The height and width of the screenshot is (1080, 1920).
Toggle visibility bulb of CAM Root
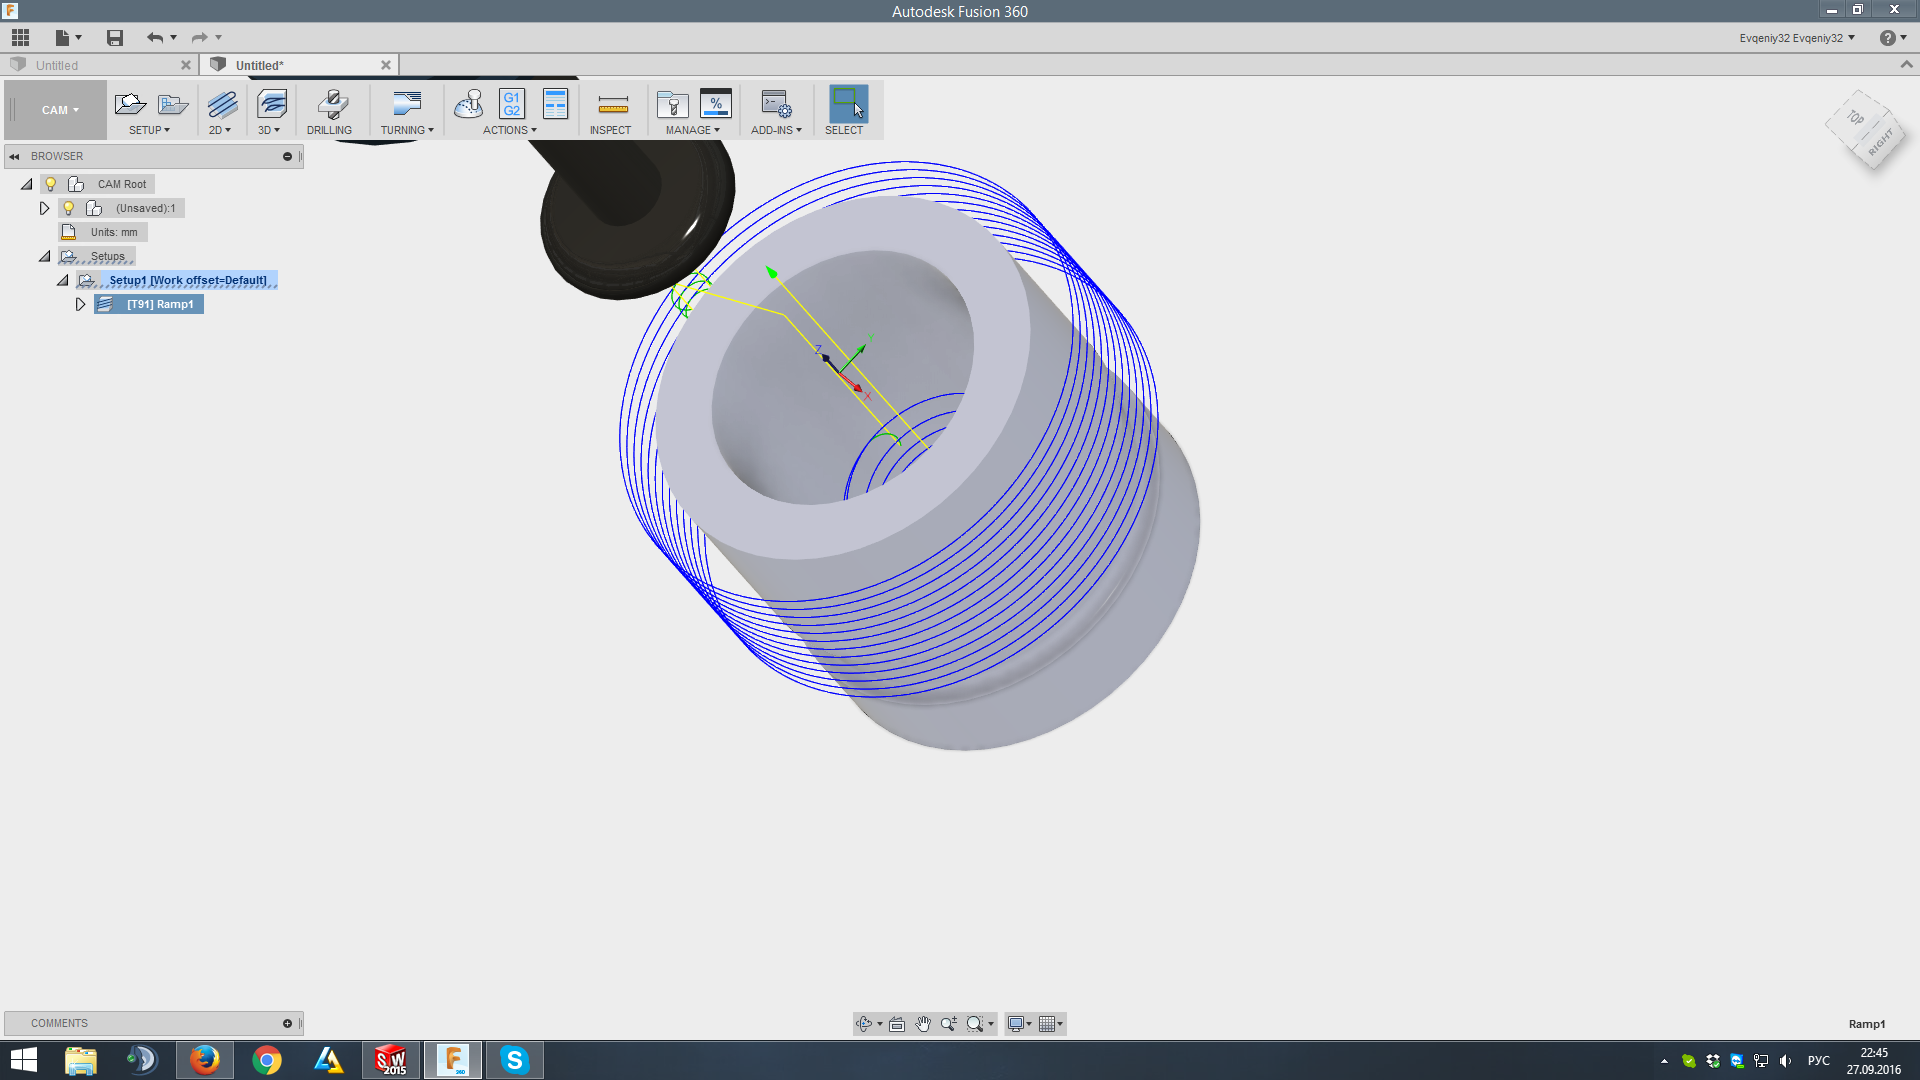51,184
